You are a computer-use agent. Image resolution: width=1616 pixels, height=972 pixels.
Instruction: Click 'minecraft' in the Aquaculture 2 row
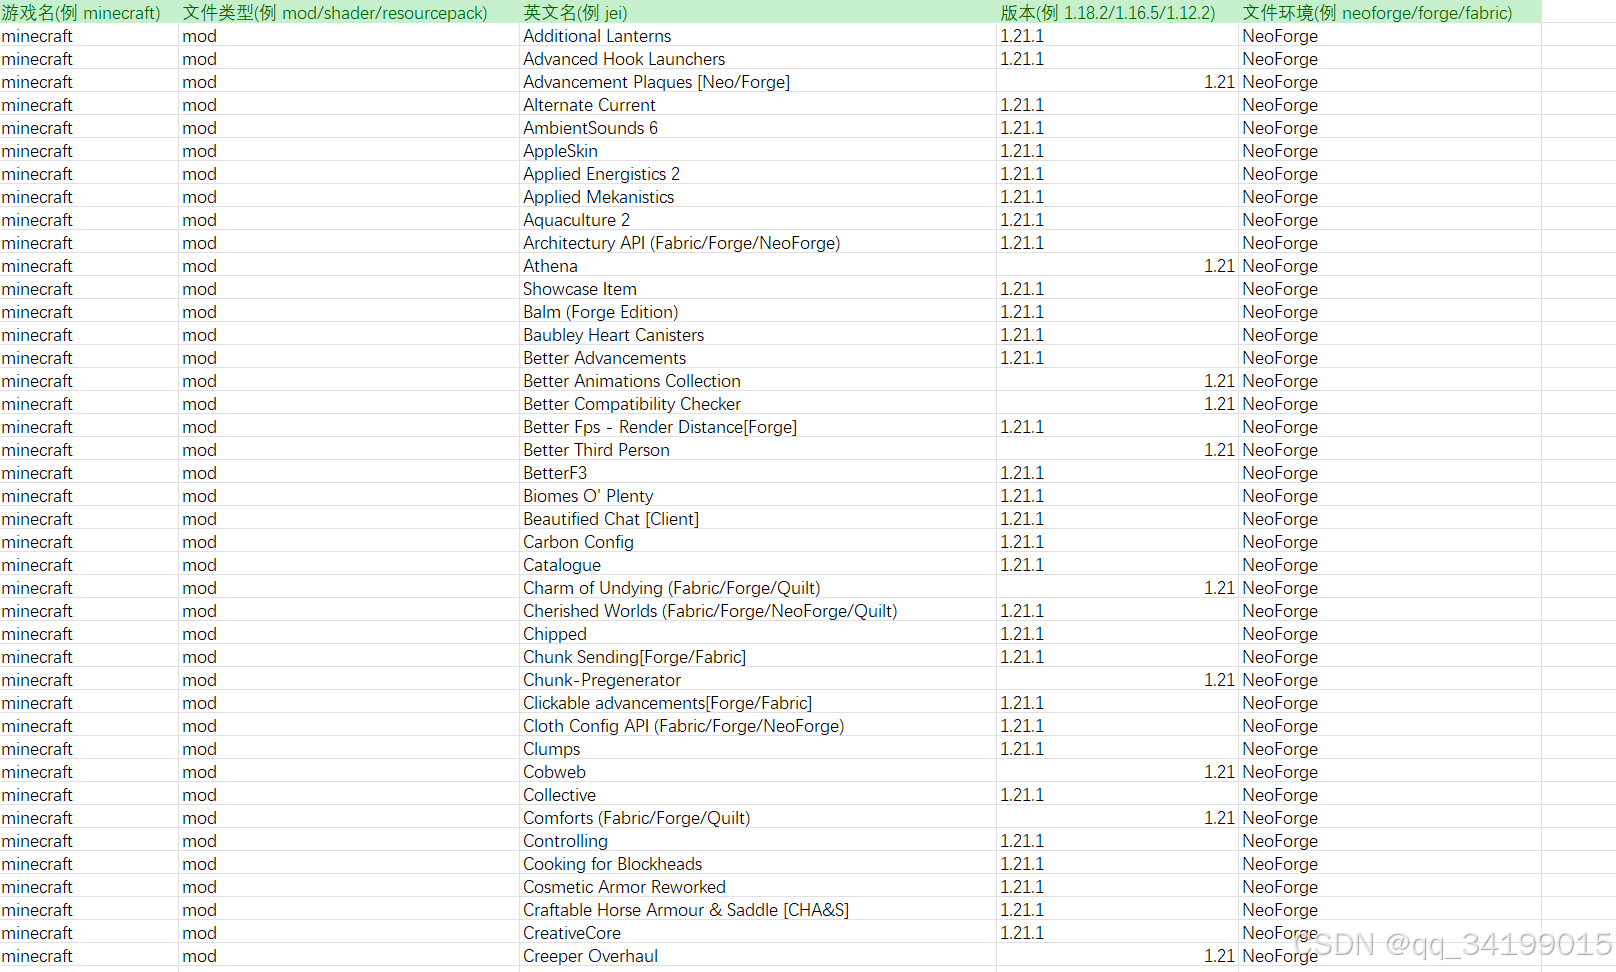[89, 220]
